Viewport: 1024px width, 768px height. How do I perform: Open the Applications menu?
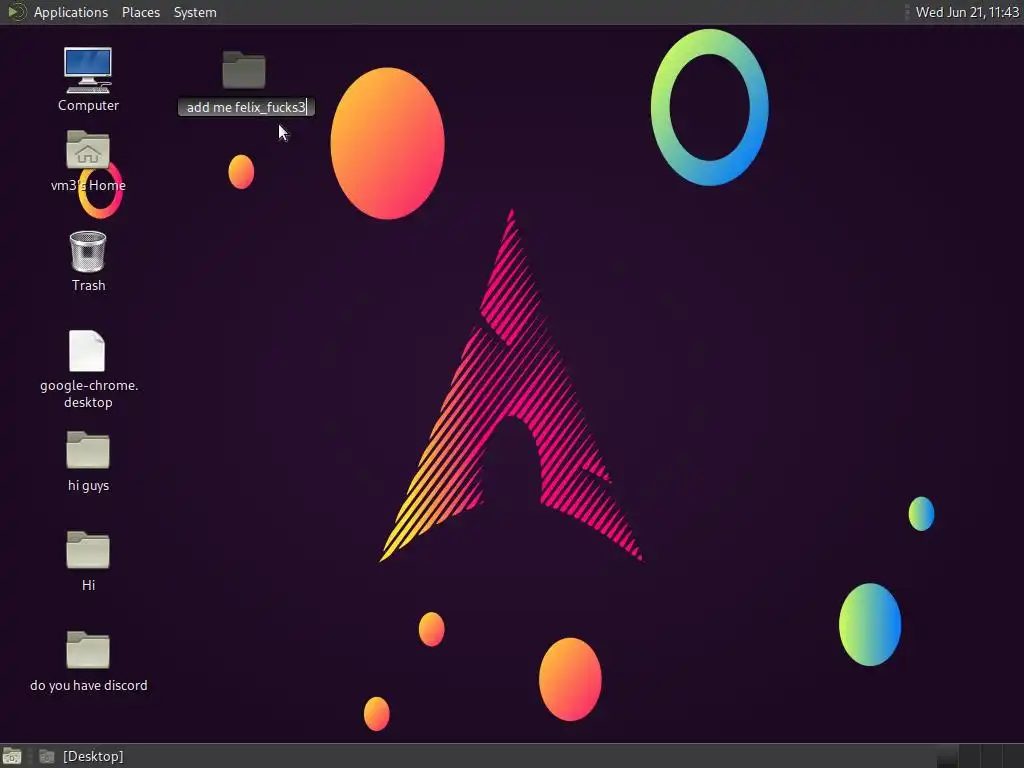pos(71,12)
